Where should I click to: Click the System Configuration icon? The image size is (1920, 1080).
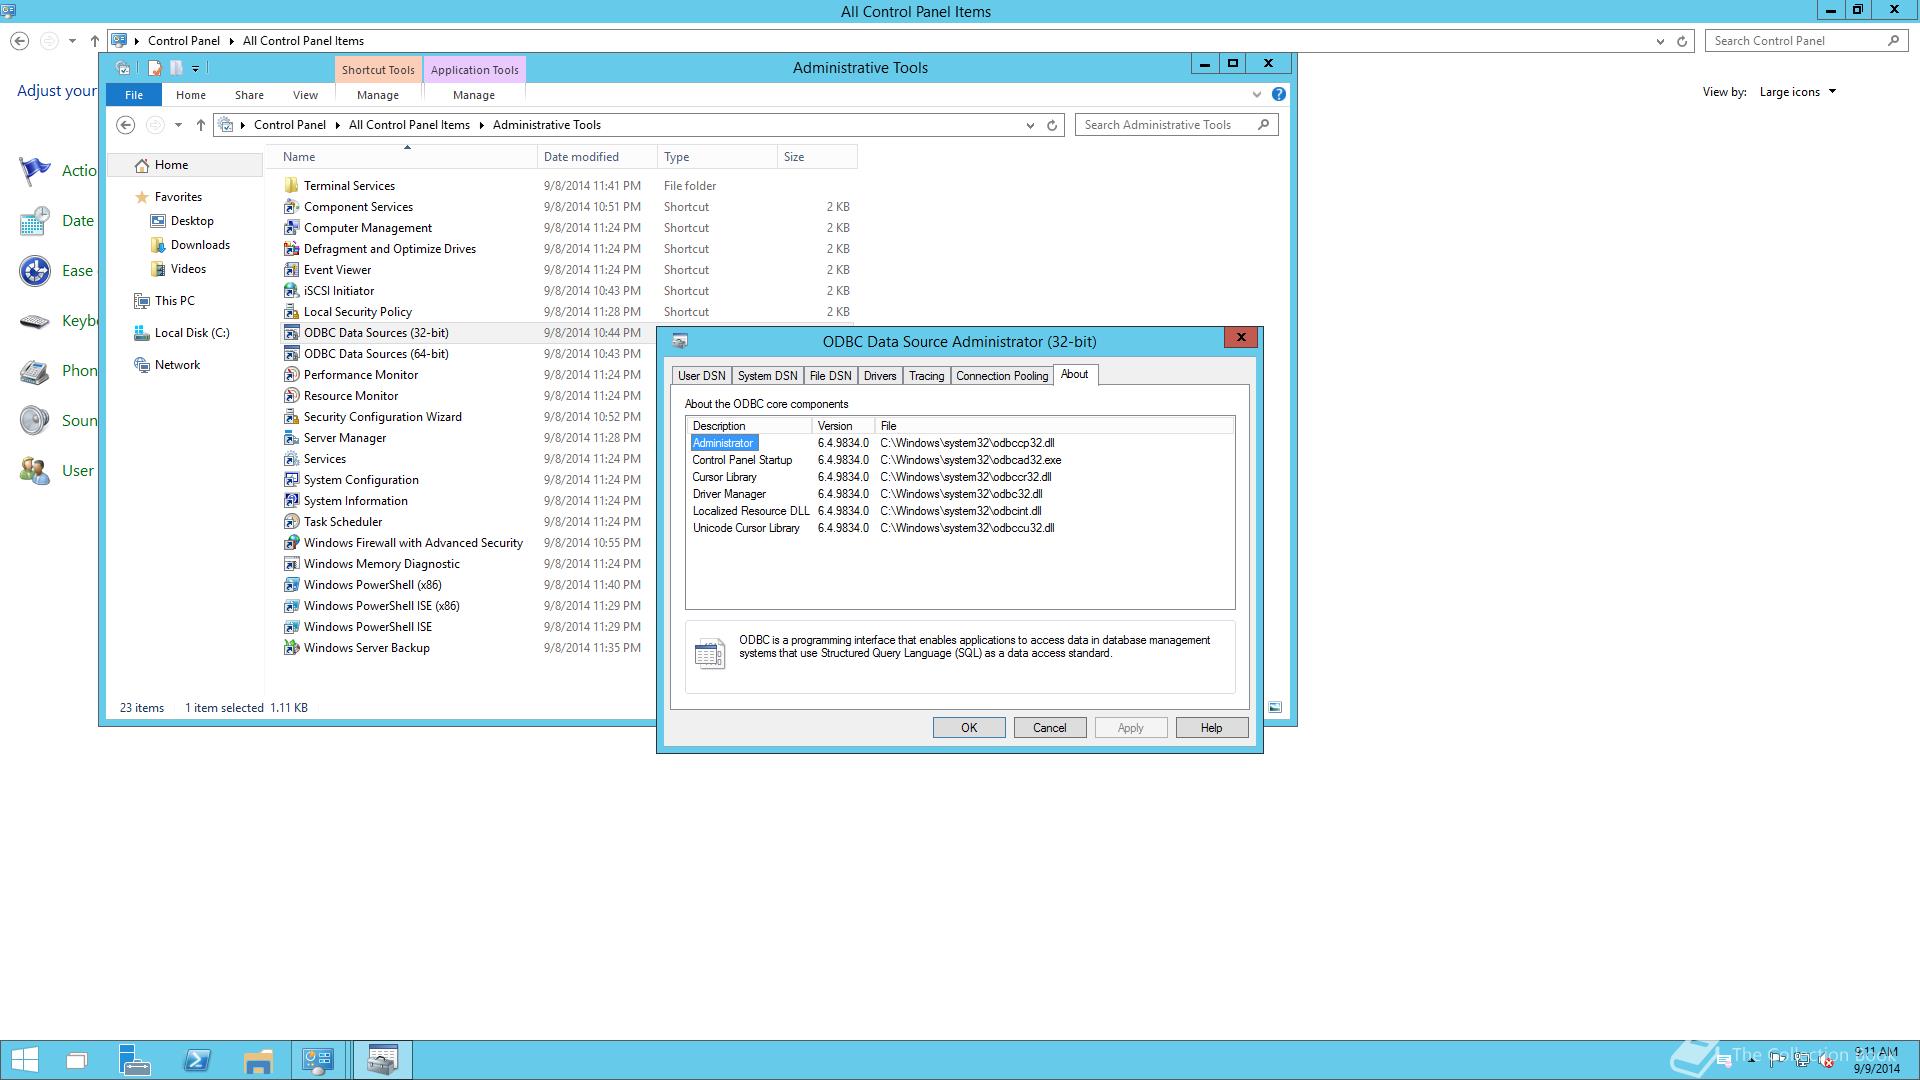(291, 480)
